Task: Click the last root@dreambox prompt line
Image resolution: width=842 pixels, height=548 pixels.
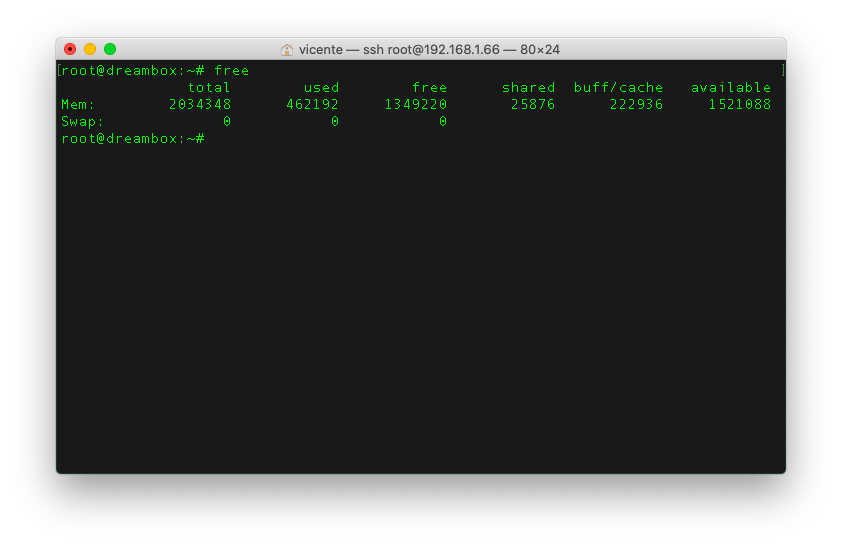Action: tap(132, 138)
